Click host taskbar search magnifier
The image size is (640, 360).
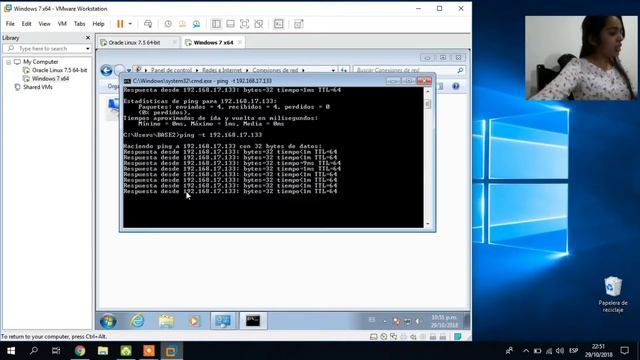click(x=34, y=351)
